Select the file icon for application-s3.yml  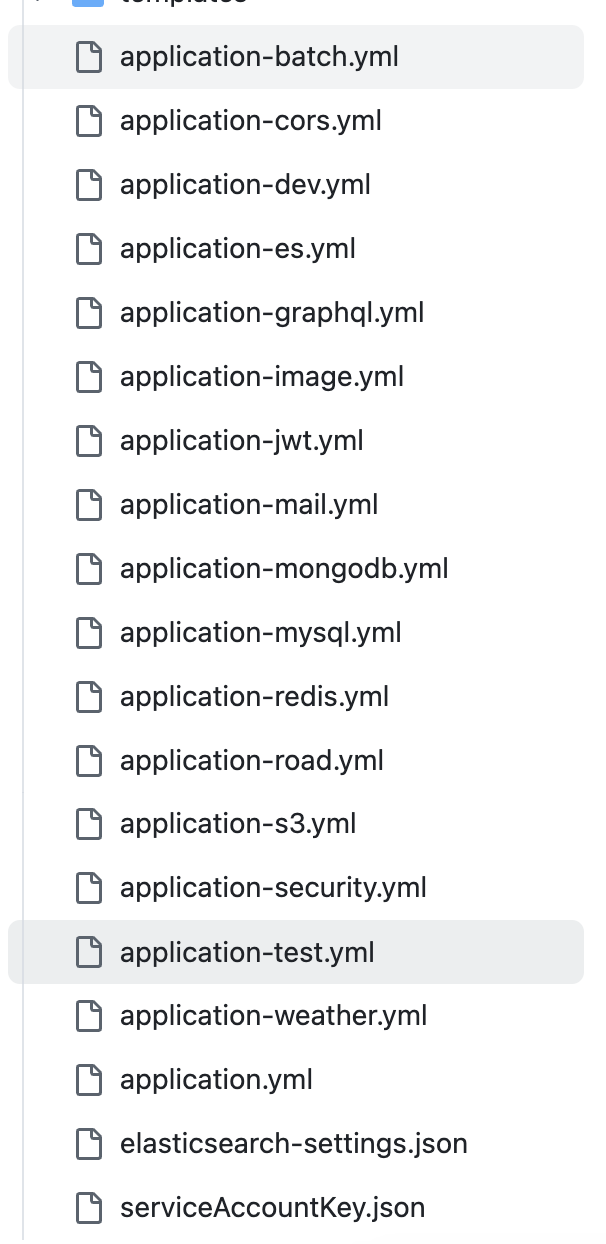pos(90,825)
